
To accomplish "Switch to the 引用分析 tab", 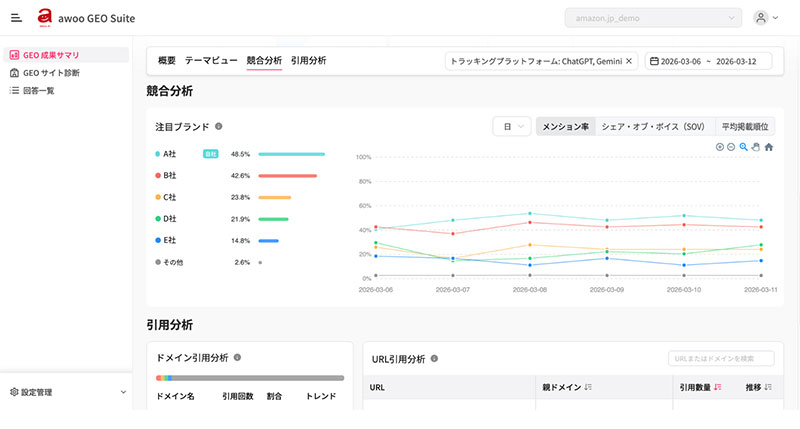I will [x=308, y=61].
